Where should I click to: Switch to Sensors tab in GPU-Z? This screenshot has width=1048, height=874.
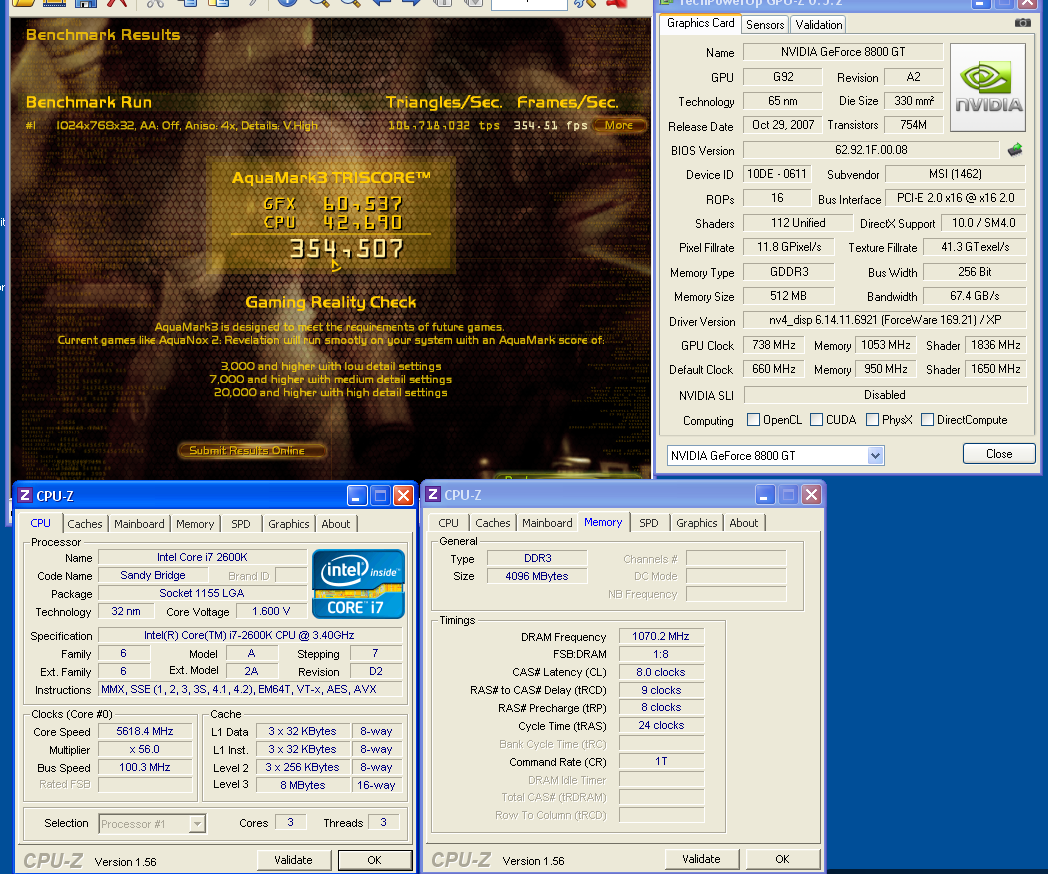pos(765,25)
